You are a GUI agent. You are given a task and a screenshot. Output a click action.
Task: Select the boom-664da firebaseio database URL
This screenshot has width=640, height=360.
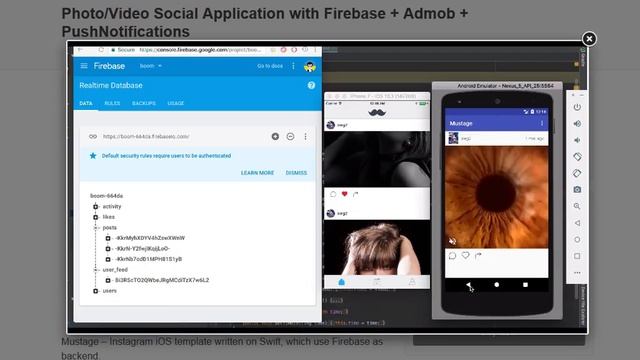coord(146,136)
